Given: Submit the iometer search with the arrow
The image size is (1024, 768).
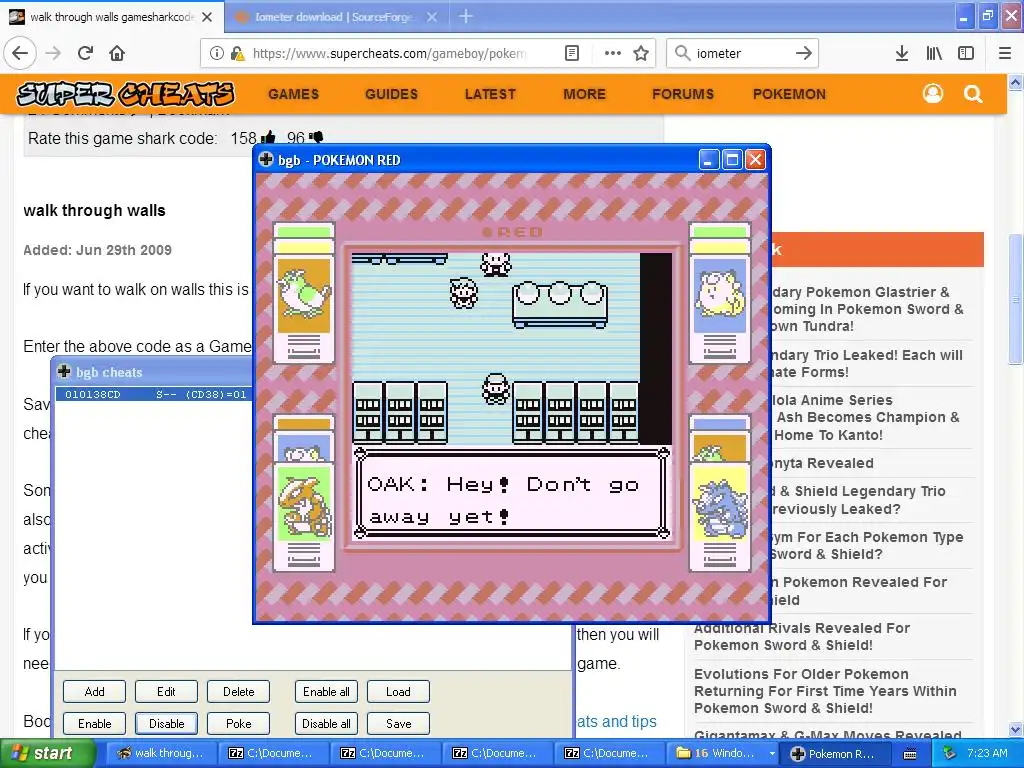Looking at the screenshot, I should coord(803,53).
